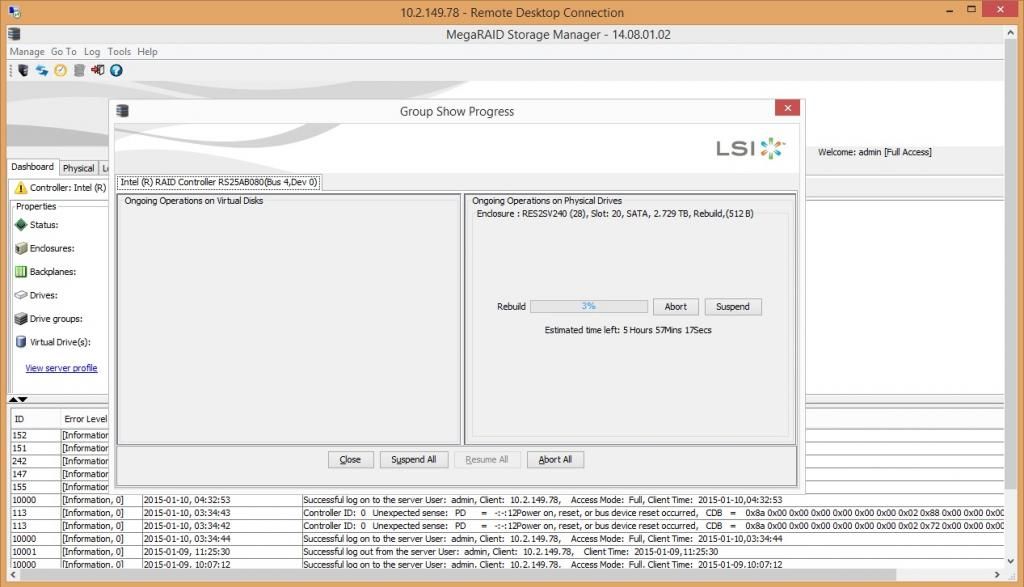Screen dimensions: 1024x587
Task: Click the Abort All button
Action: (555, 460)
